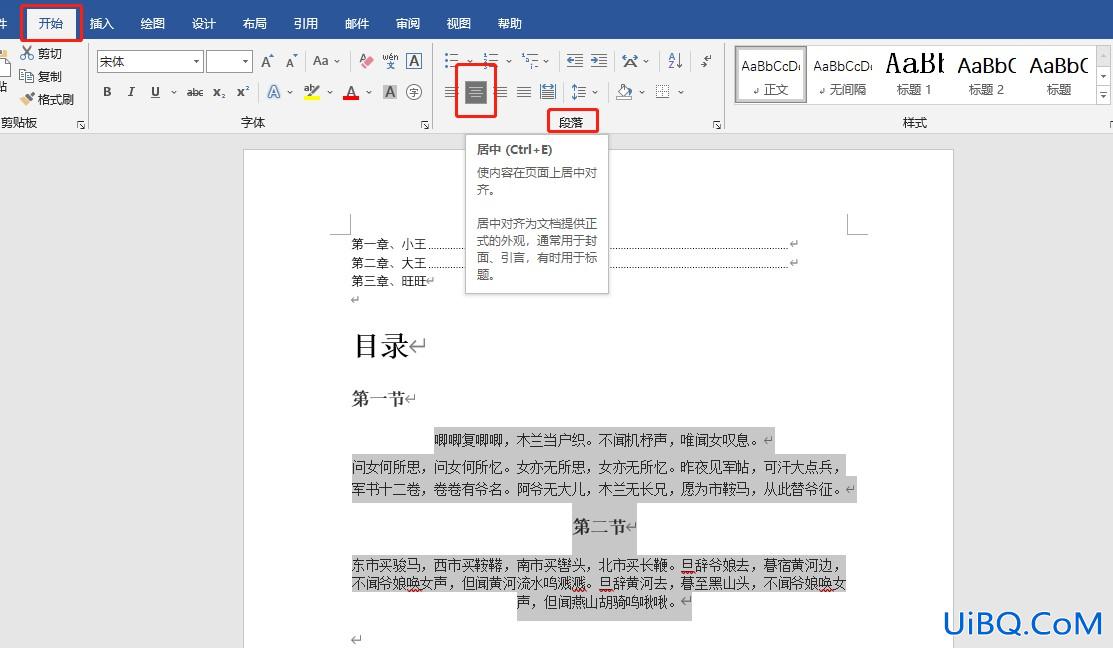Image resolution: width=1113 pixels, height=648 pixels.
Task: Open font dialog launcher
Action: [424, 125]
